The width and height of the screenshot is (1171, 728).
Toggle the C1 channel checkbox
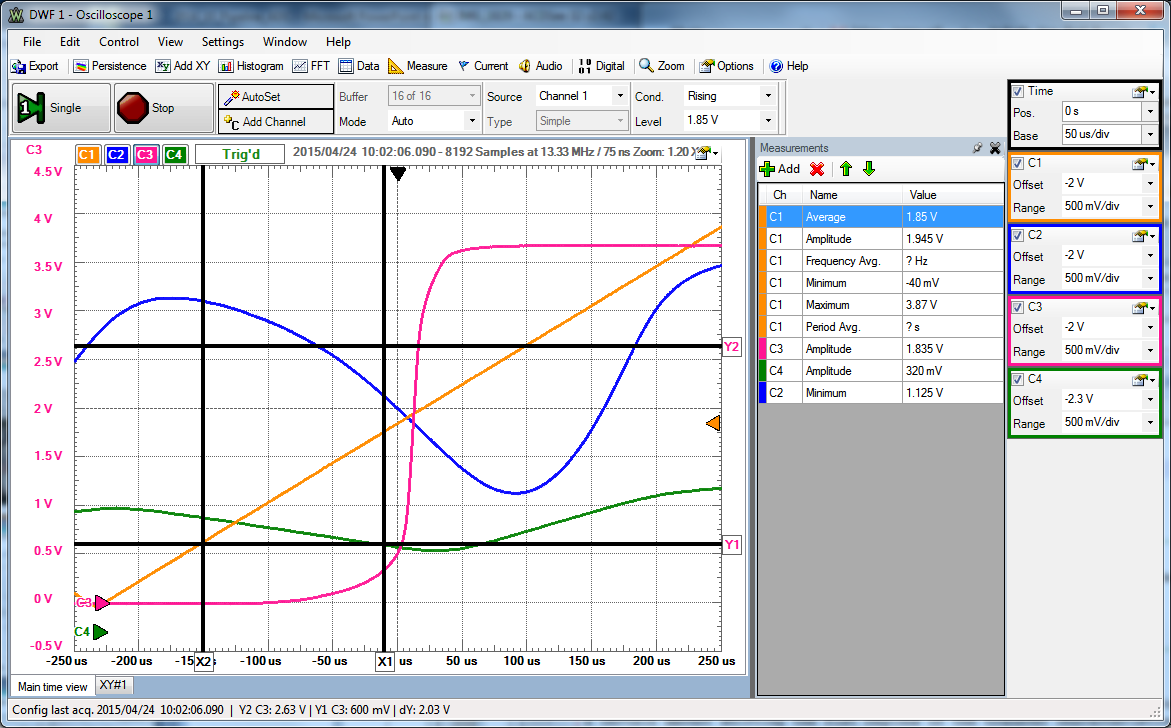point(1018,163)
